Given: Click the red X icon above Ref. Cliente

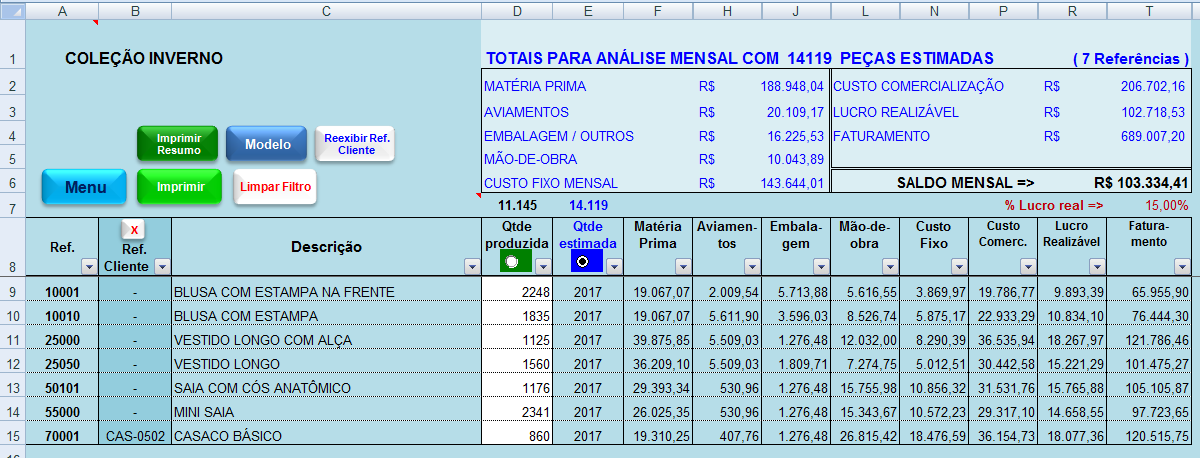Looking at the screenshot, I should tap(134, 230).
